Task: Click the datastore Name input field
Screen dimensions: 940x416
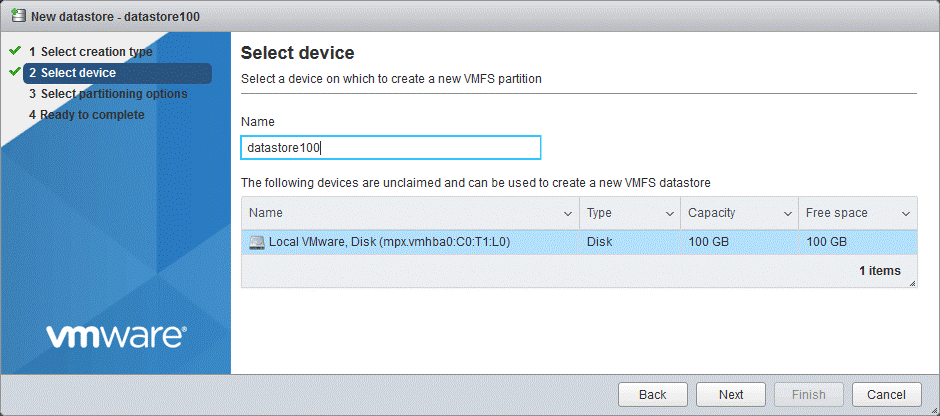Action: 391,148
